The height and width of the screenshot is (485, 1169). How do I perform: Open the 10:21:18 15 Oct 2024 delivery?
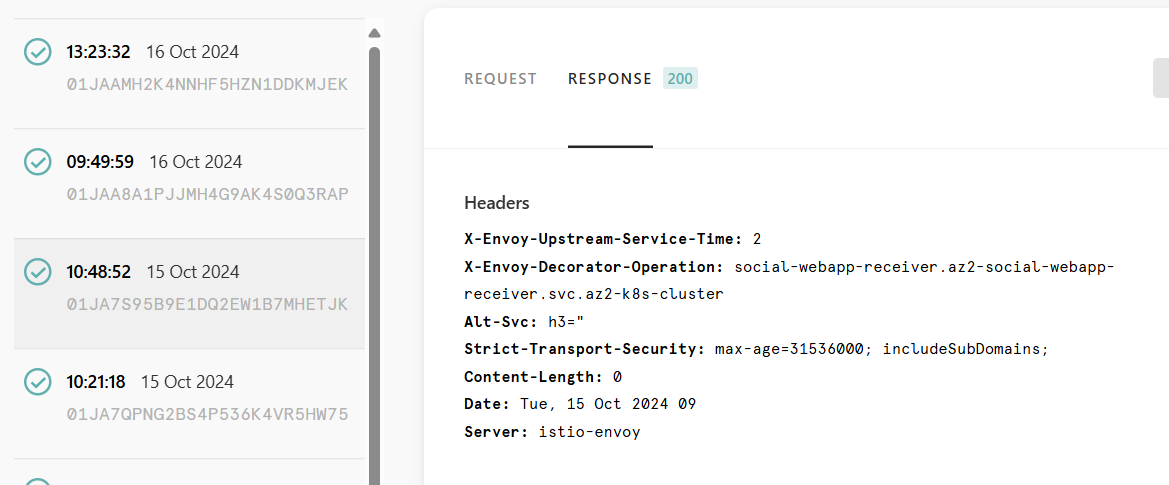click(189, 404)
